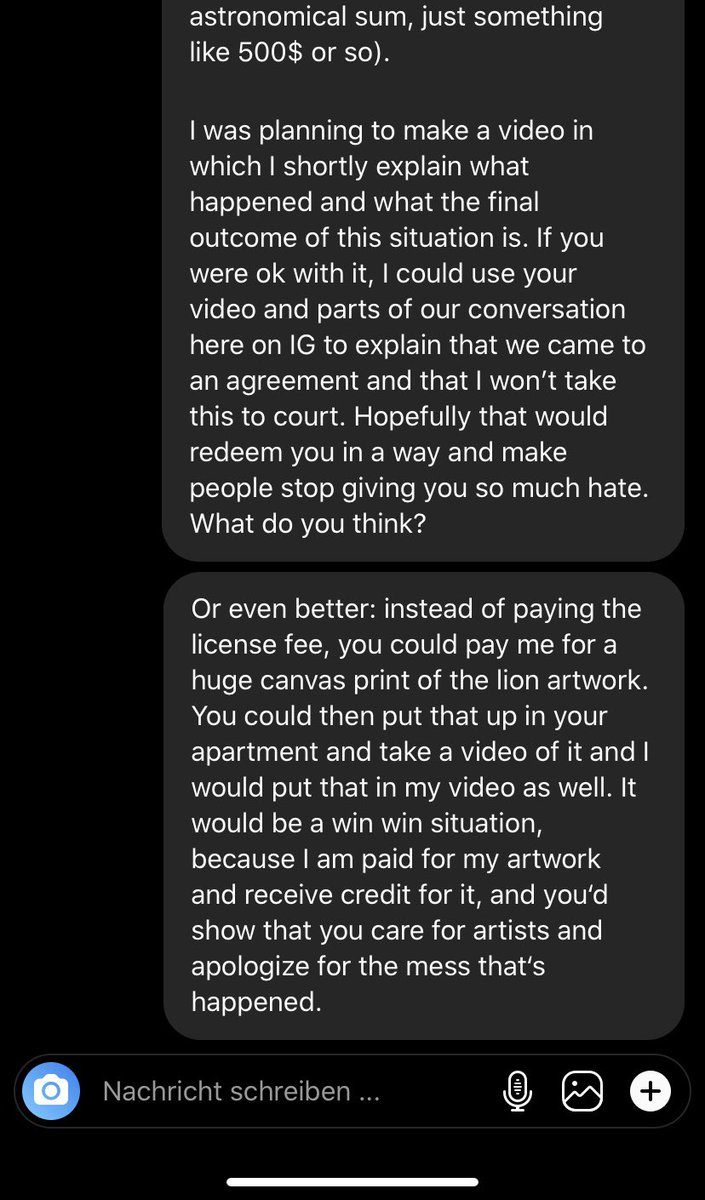
Task: Tap the line 'here on IG to explain that we came to'
Action: (418, 345)
